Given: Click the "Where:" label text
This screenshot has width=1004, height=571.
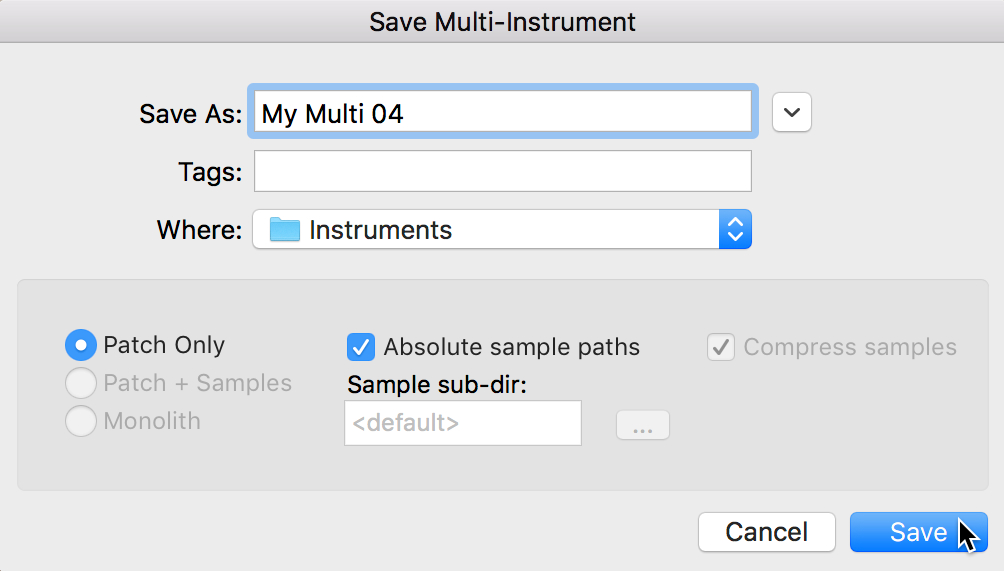Looking at the screenshot, I should (199, 230).
